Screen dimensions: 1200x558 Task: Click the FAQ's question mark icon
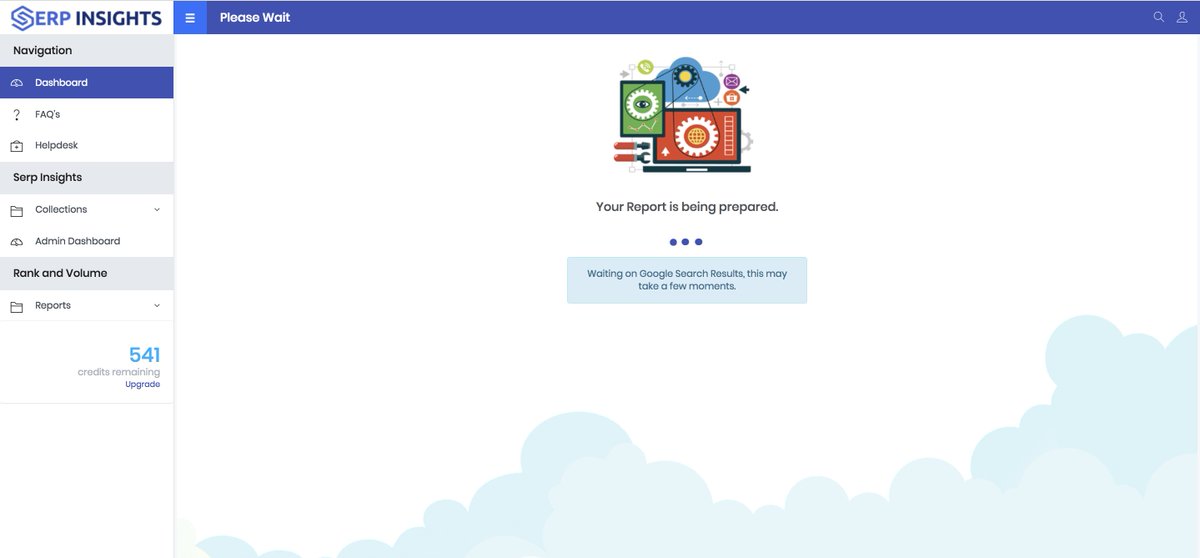point(16,115)
